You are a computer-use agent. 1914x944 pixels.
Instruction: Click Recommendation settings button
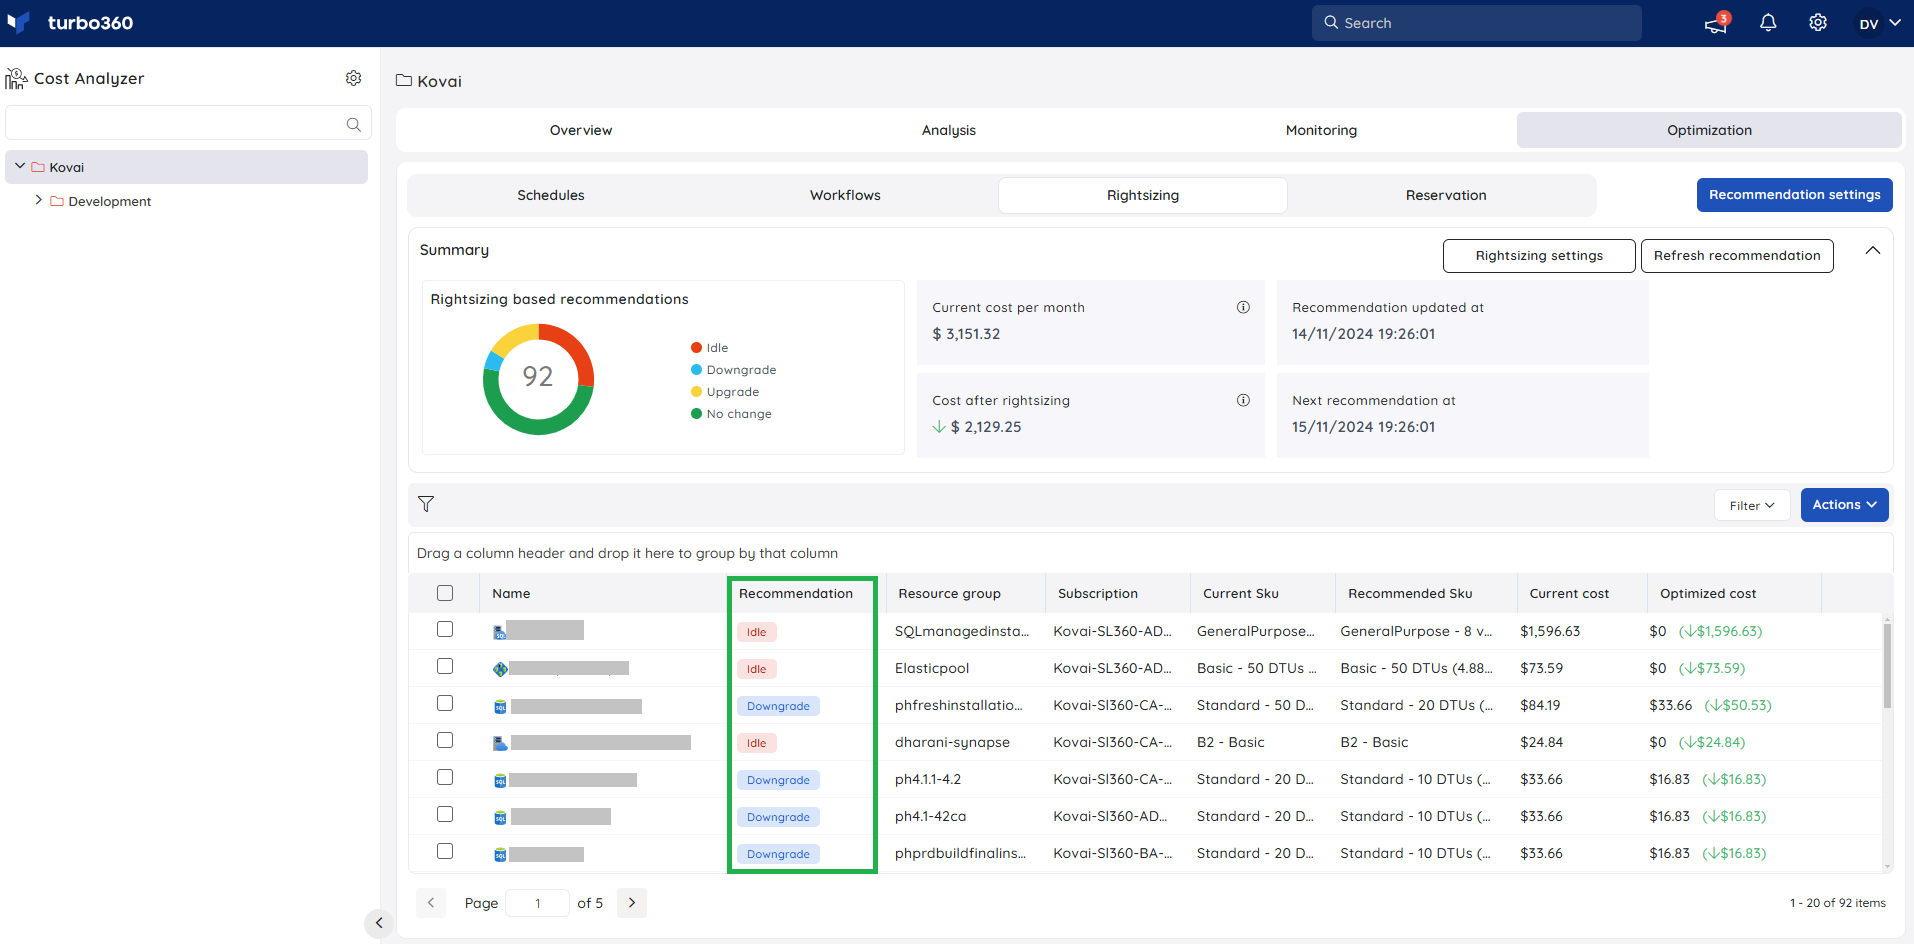[x=1794, y=195]
